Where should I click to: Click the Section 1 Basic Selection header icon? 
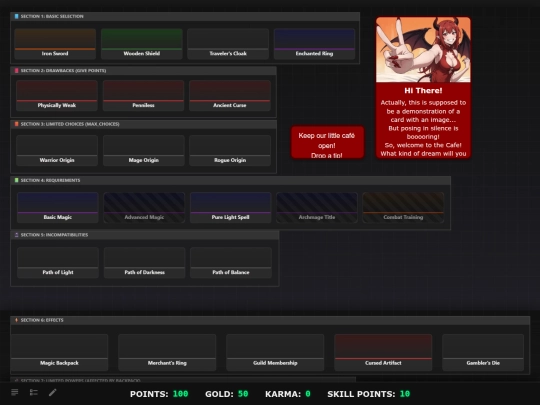16,16
